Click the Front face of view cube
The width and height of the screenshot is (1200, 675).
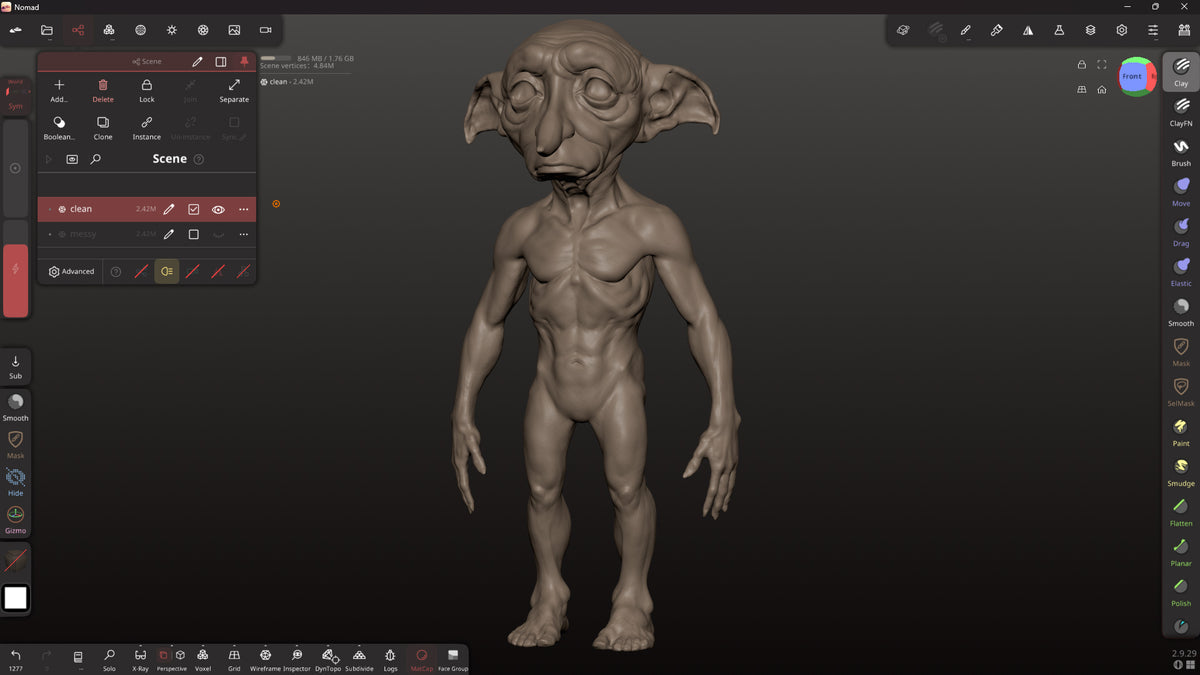pos(1132,76)
